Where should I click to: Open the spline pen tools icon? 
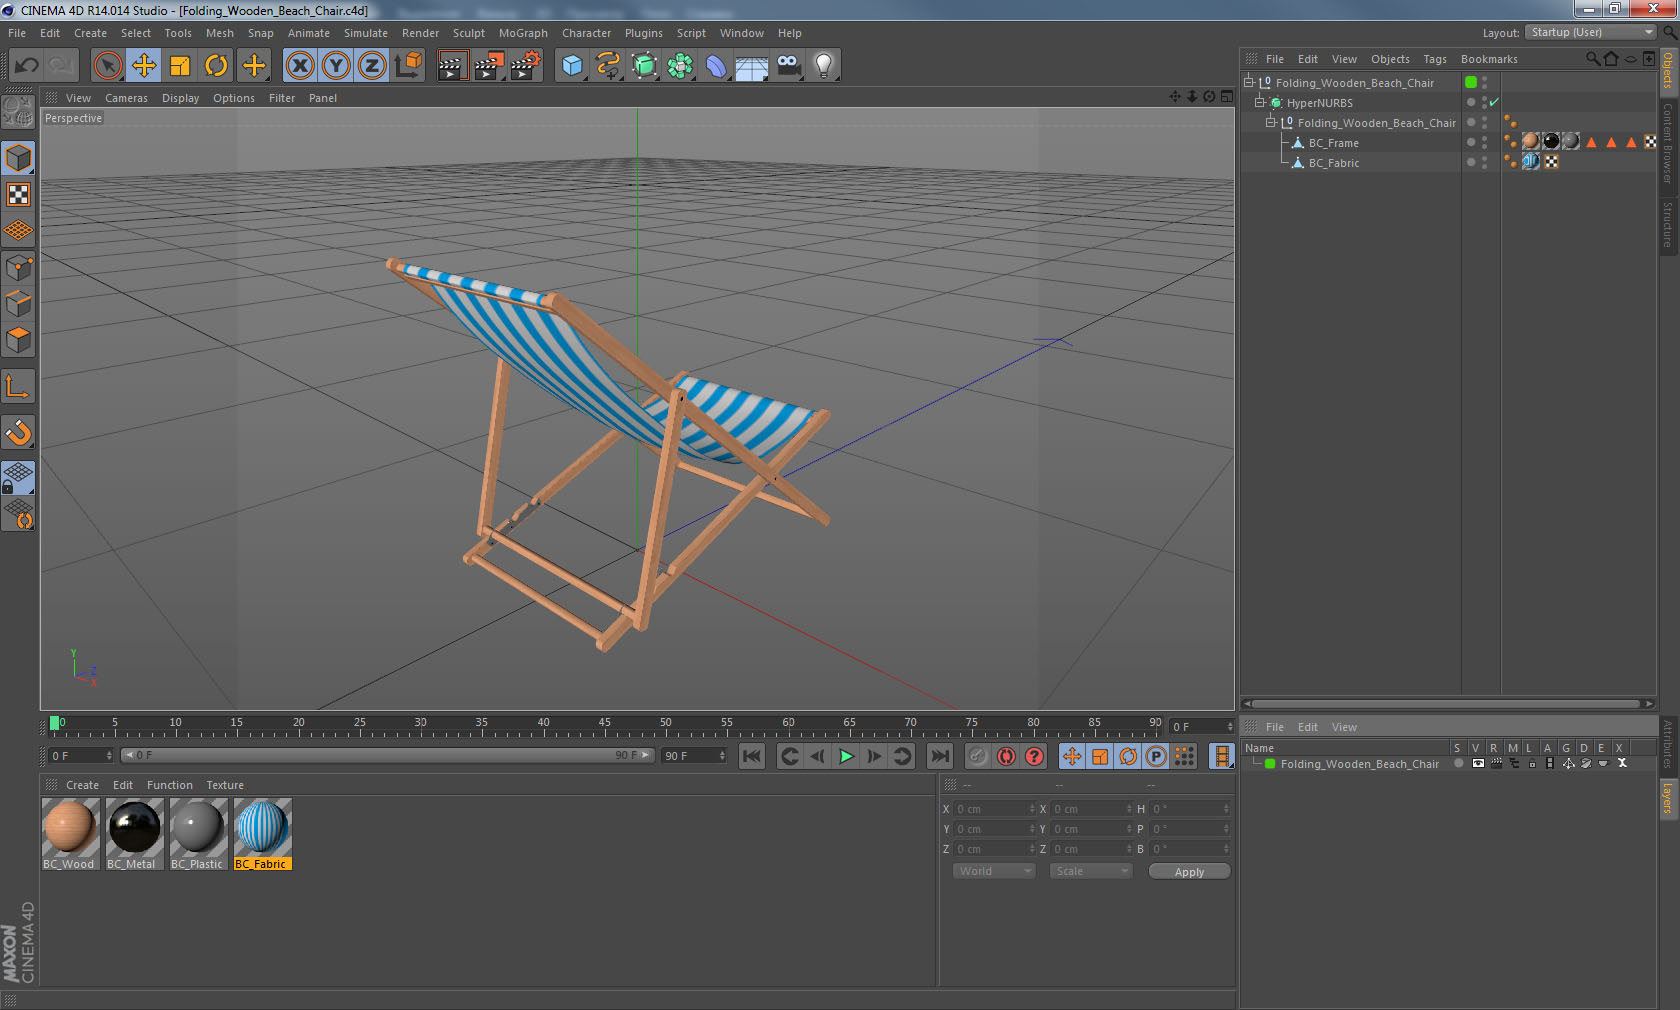pos(608,66)
